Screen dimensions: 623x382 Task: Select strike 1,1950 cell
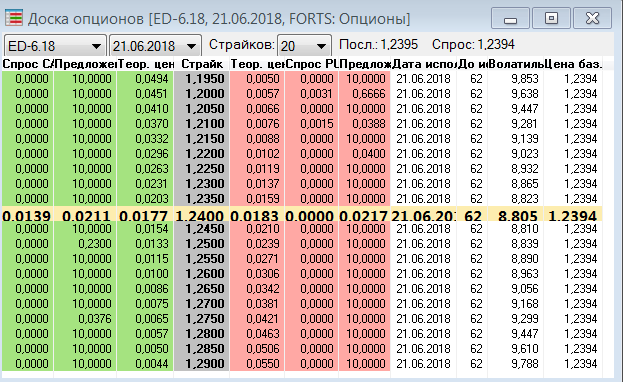[x=201, y=79]
